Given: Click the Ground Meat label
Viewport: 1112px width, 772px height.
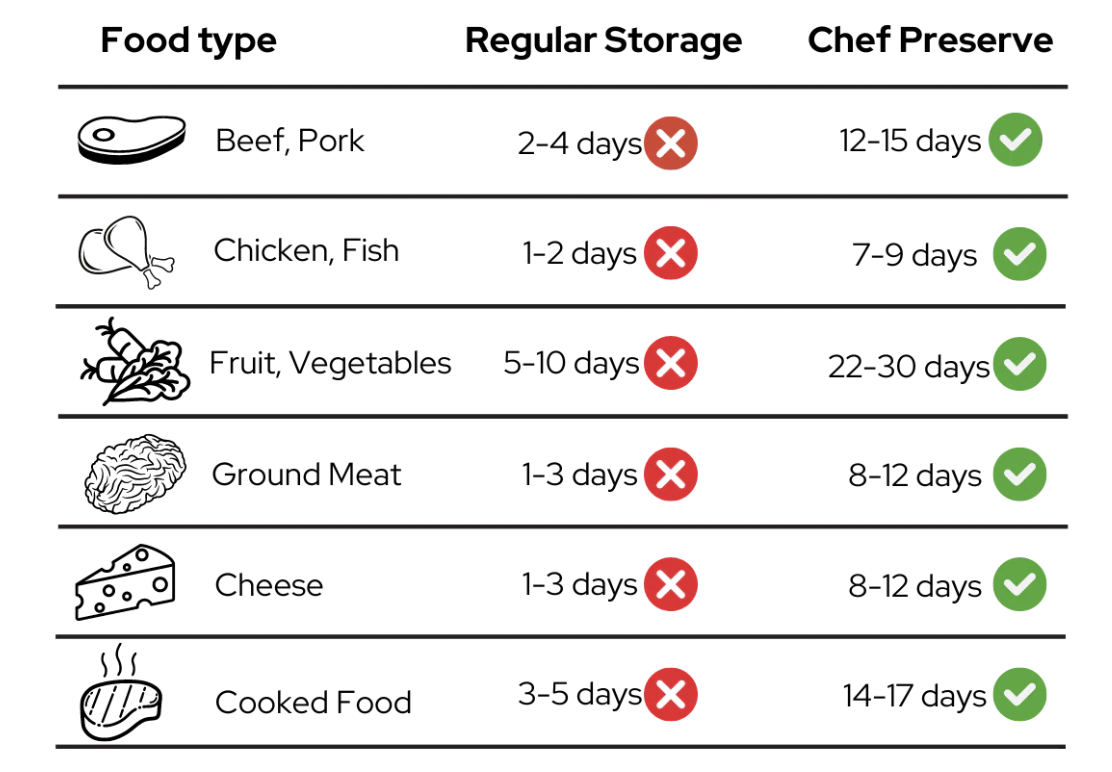Looking at the screenshot, I should pyautogui.click(x=306, y=474).
